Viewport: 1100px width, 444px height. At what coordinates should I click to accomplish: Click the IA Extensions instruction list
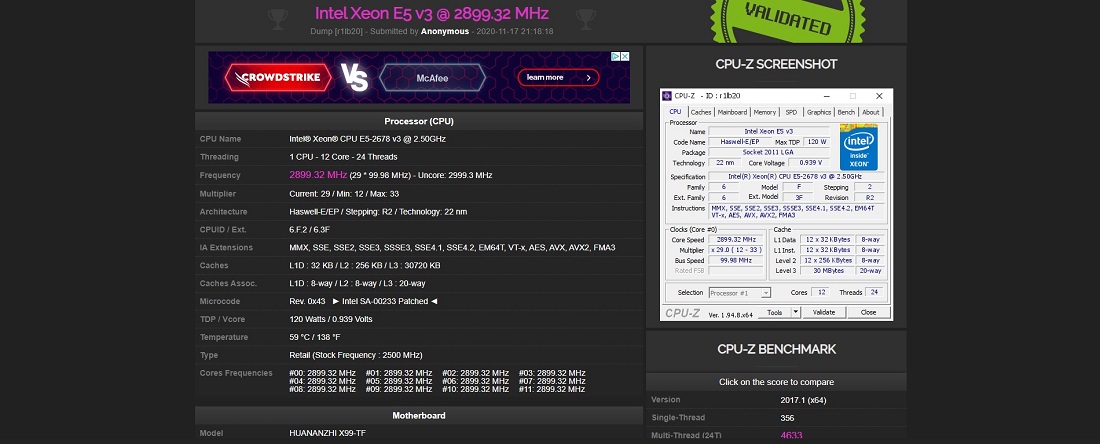(452, 248)
